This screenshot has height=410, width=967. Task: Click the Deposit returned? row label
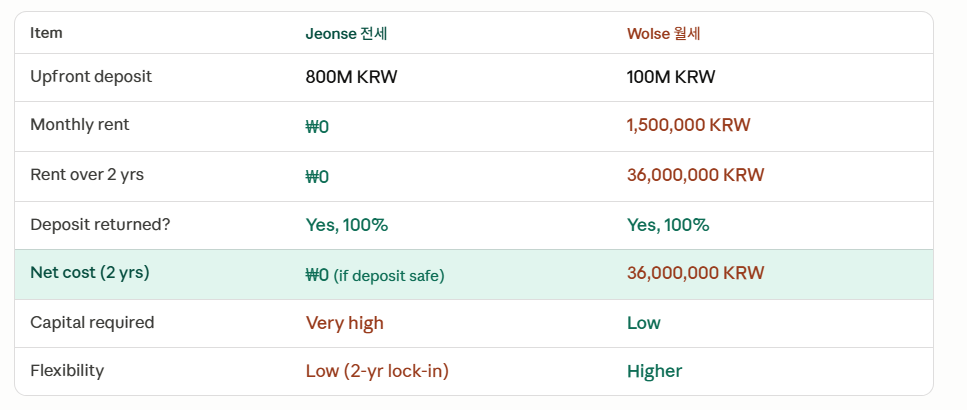pos(100,224)
